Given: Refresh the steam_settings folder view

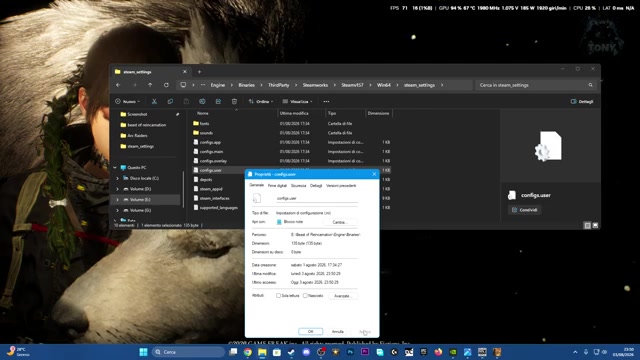Looking at the screenshot, I should 166,85.
